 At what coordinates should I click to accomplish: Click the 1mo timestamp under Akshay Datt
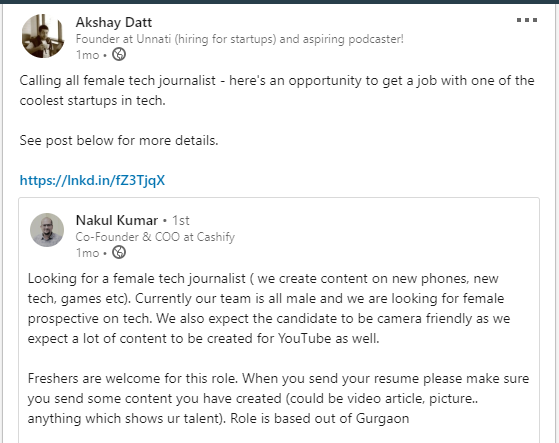(x=87, y=55)
